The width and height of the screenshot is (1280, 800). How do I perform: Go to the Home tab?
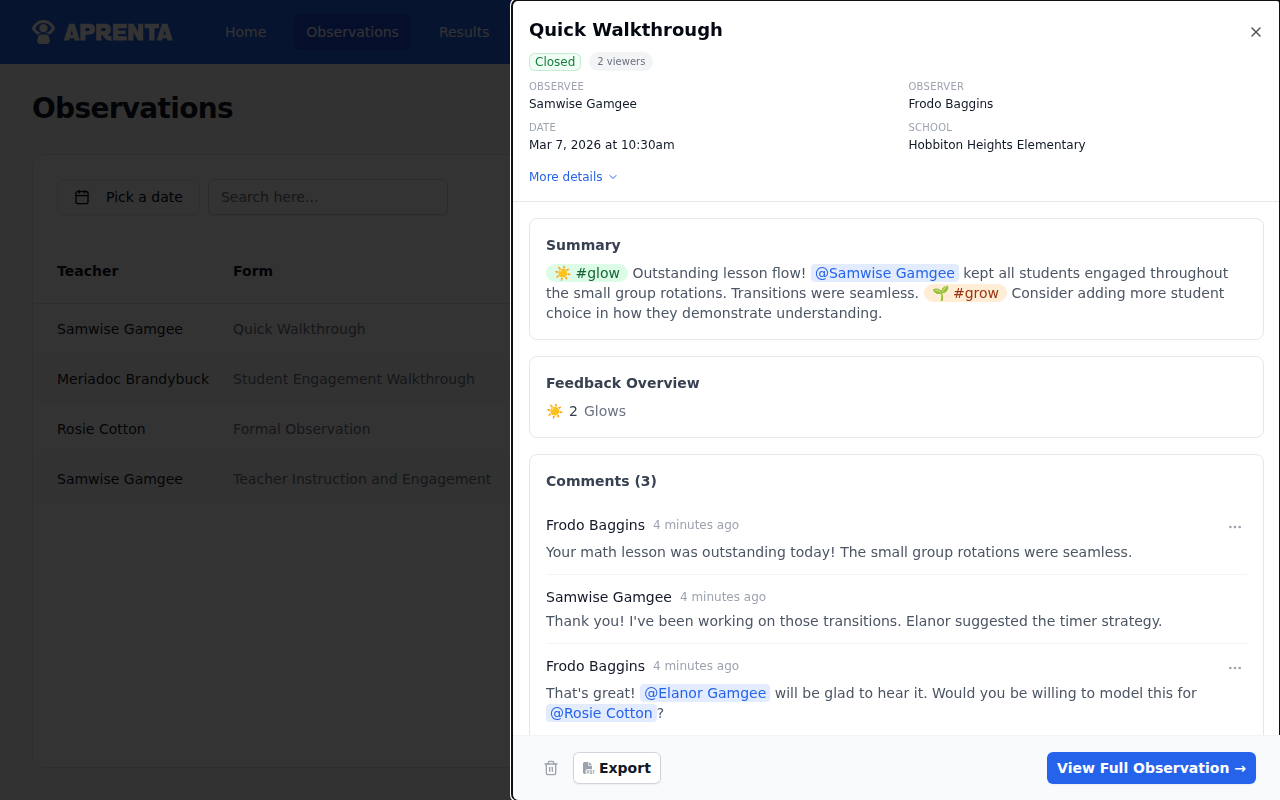pos(245,32)
